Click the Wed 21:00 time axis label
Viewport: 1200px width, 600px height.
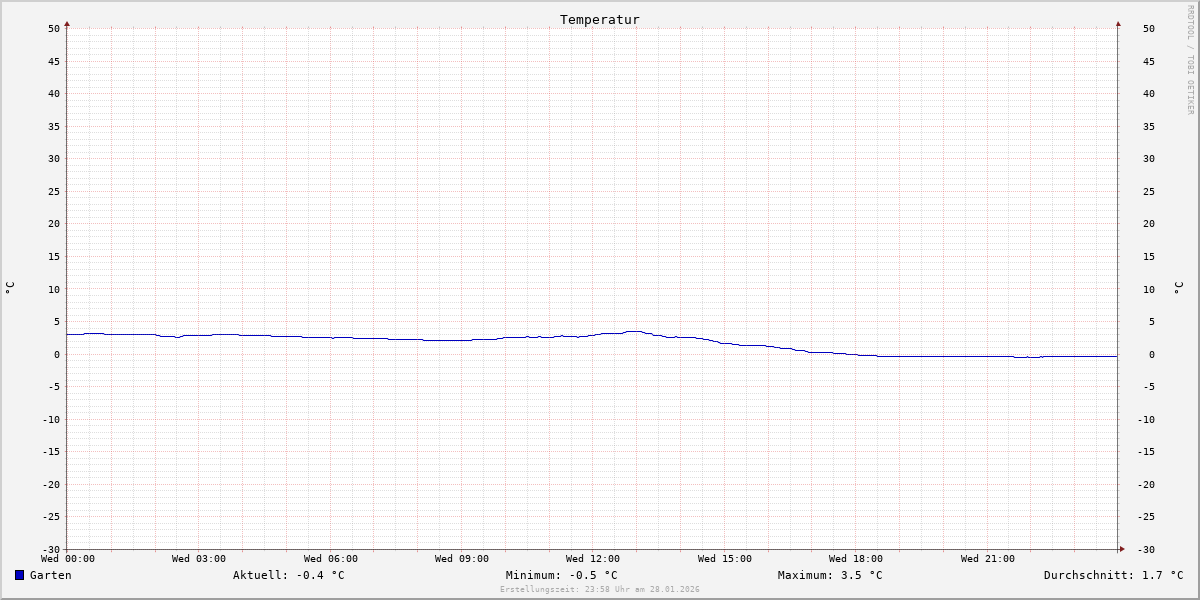click(x=988, y=559)
